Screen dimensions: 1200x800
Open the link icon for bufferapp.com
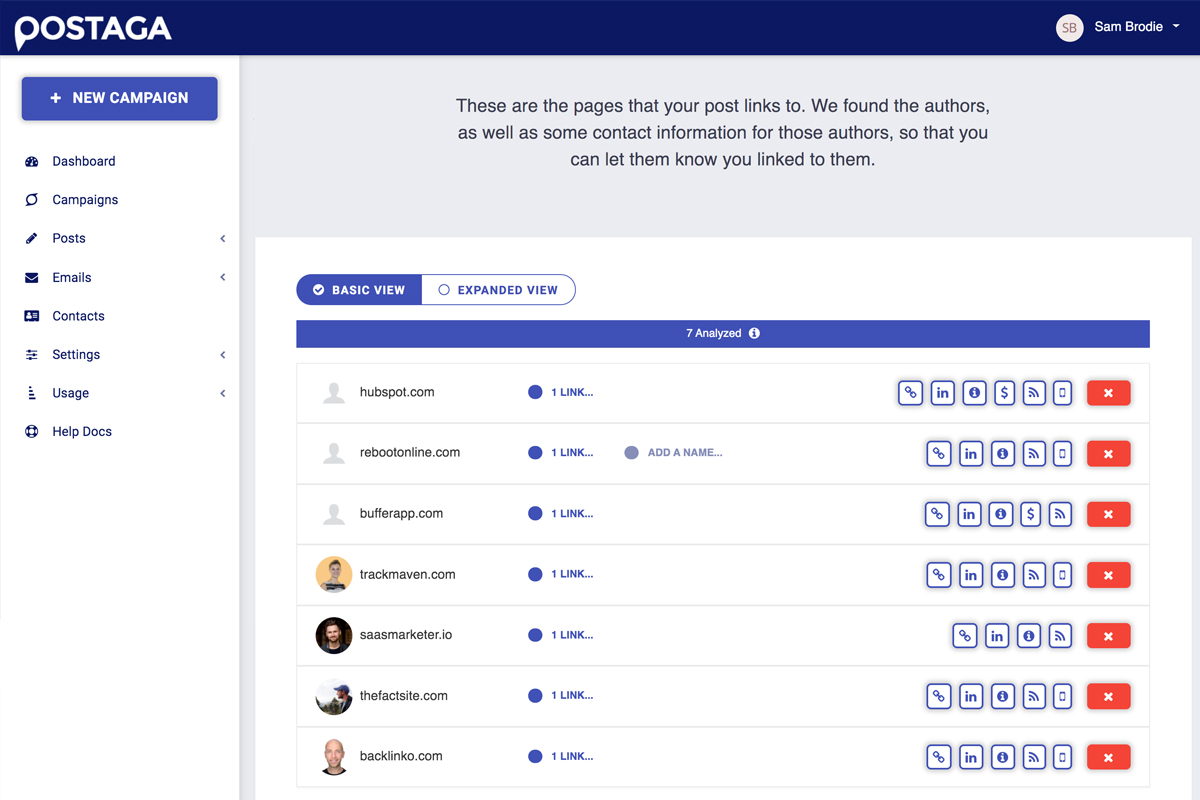937,514
